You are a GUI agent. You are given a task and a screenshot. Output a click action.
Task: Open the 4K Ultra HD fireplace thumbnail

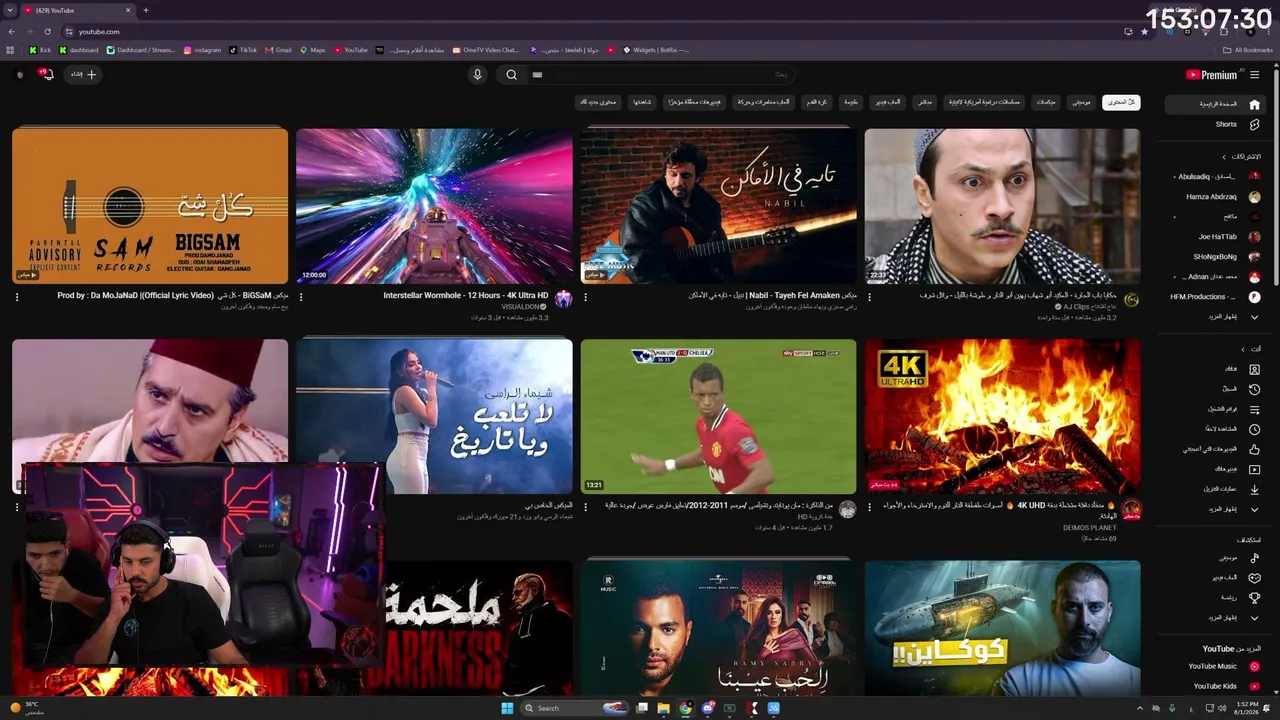pos(1002,416)
